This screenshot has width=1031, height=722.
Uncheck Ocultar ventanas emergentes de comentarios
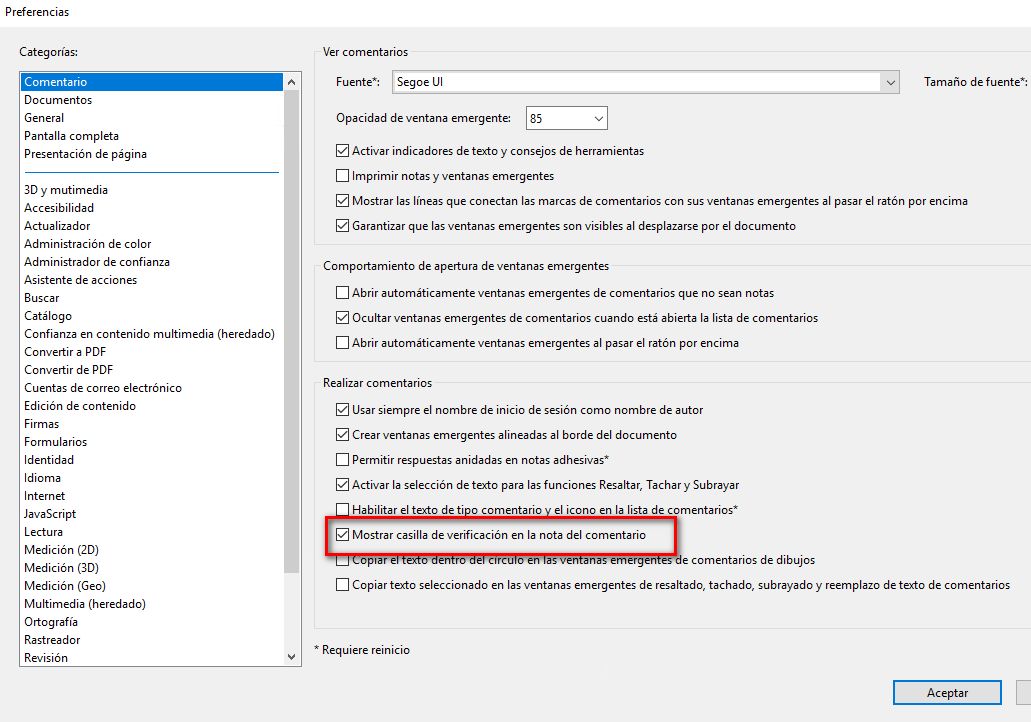pos(343,317)
